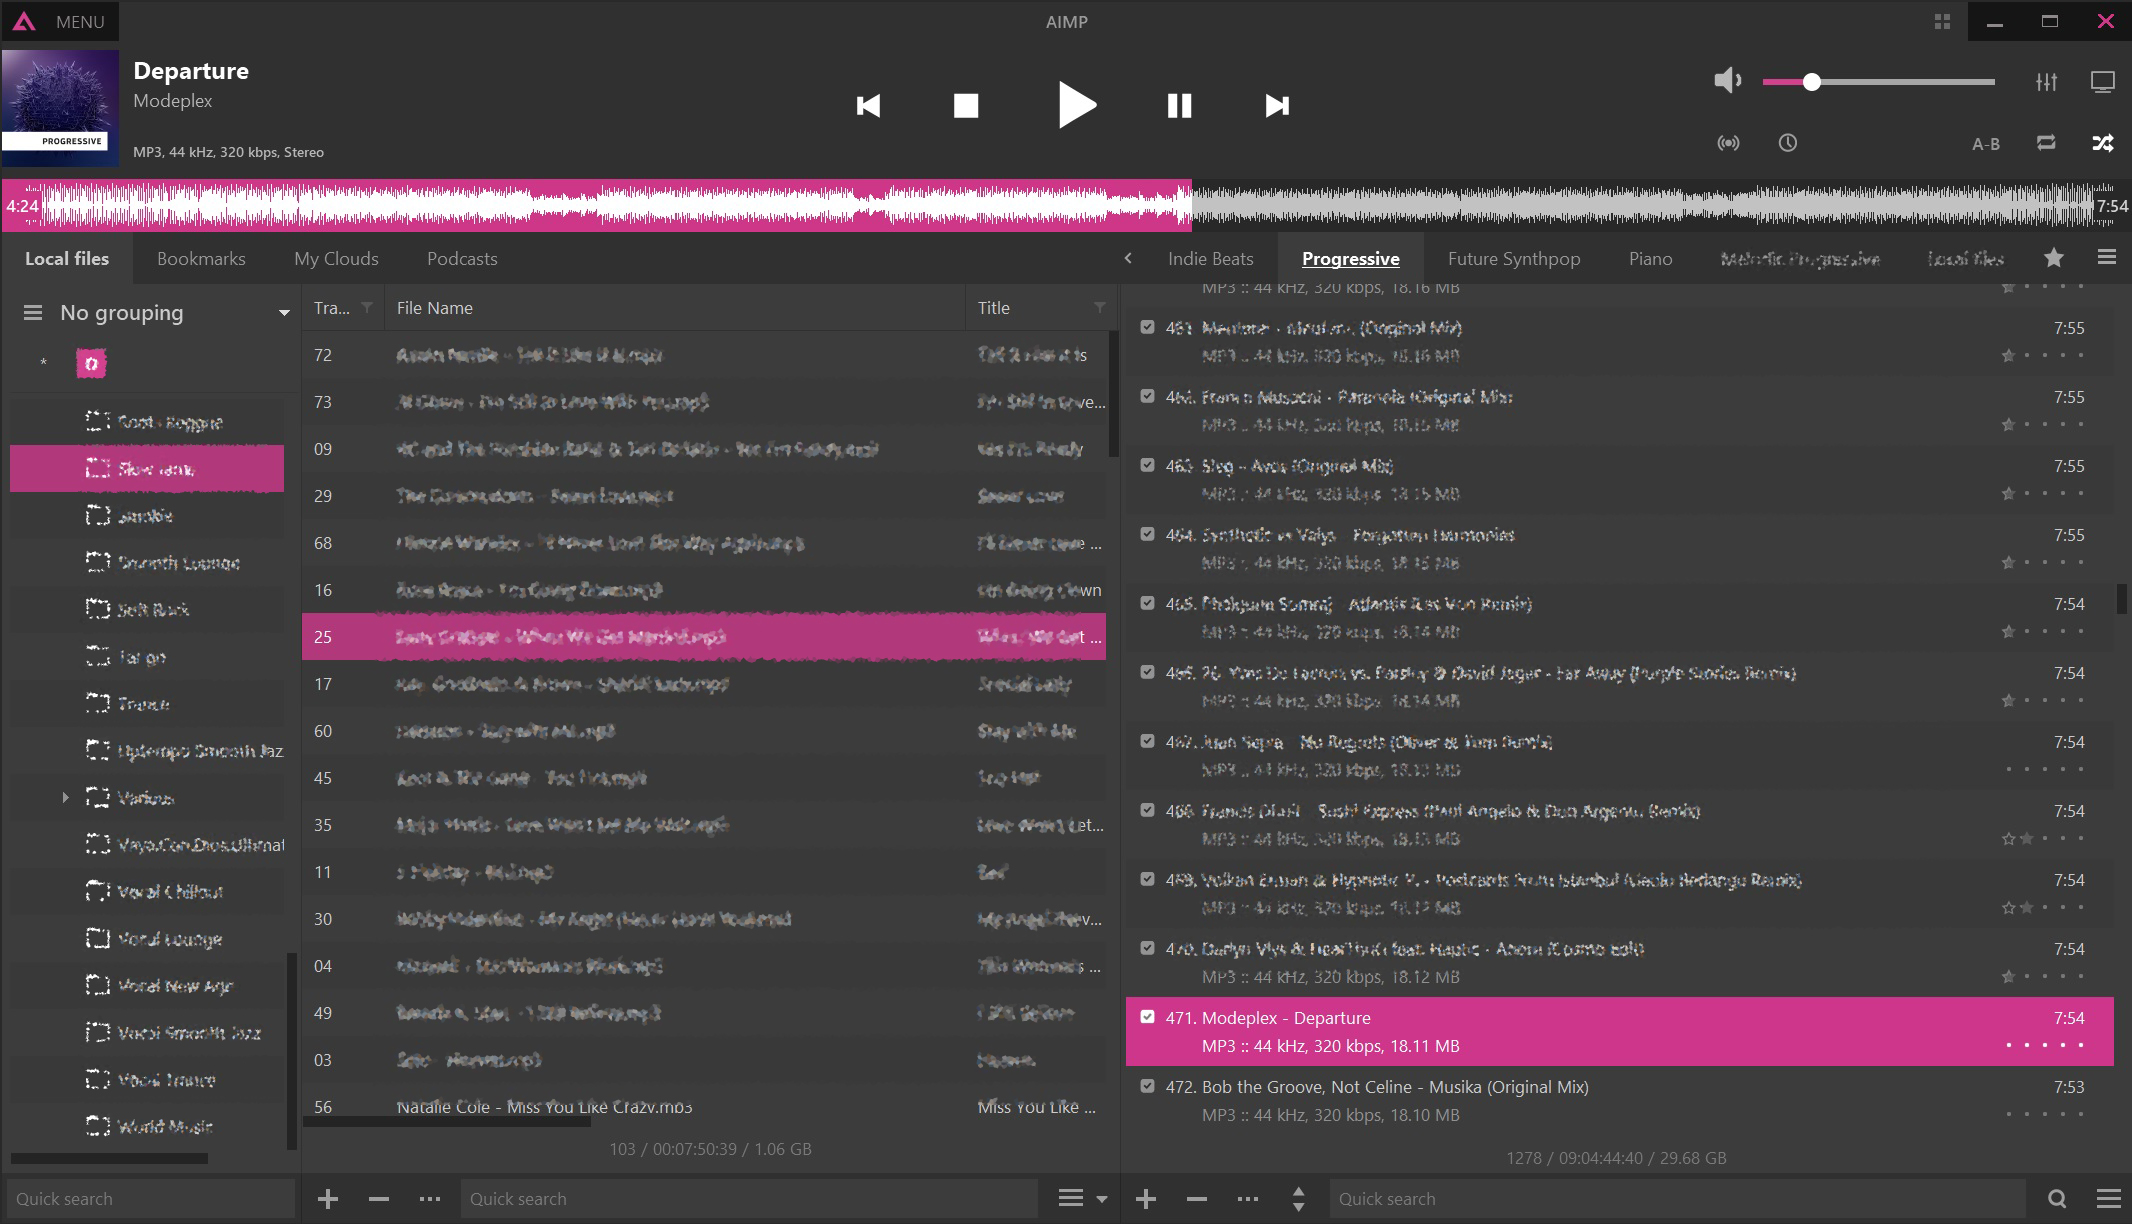Click the shuffle playback icon
2132x1224 pixels.
2102,143
